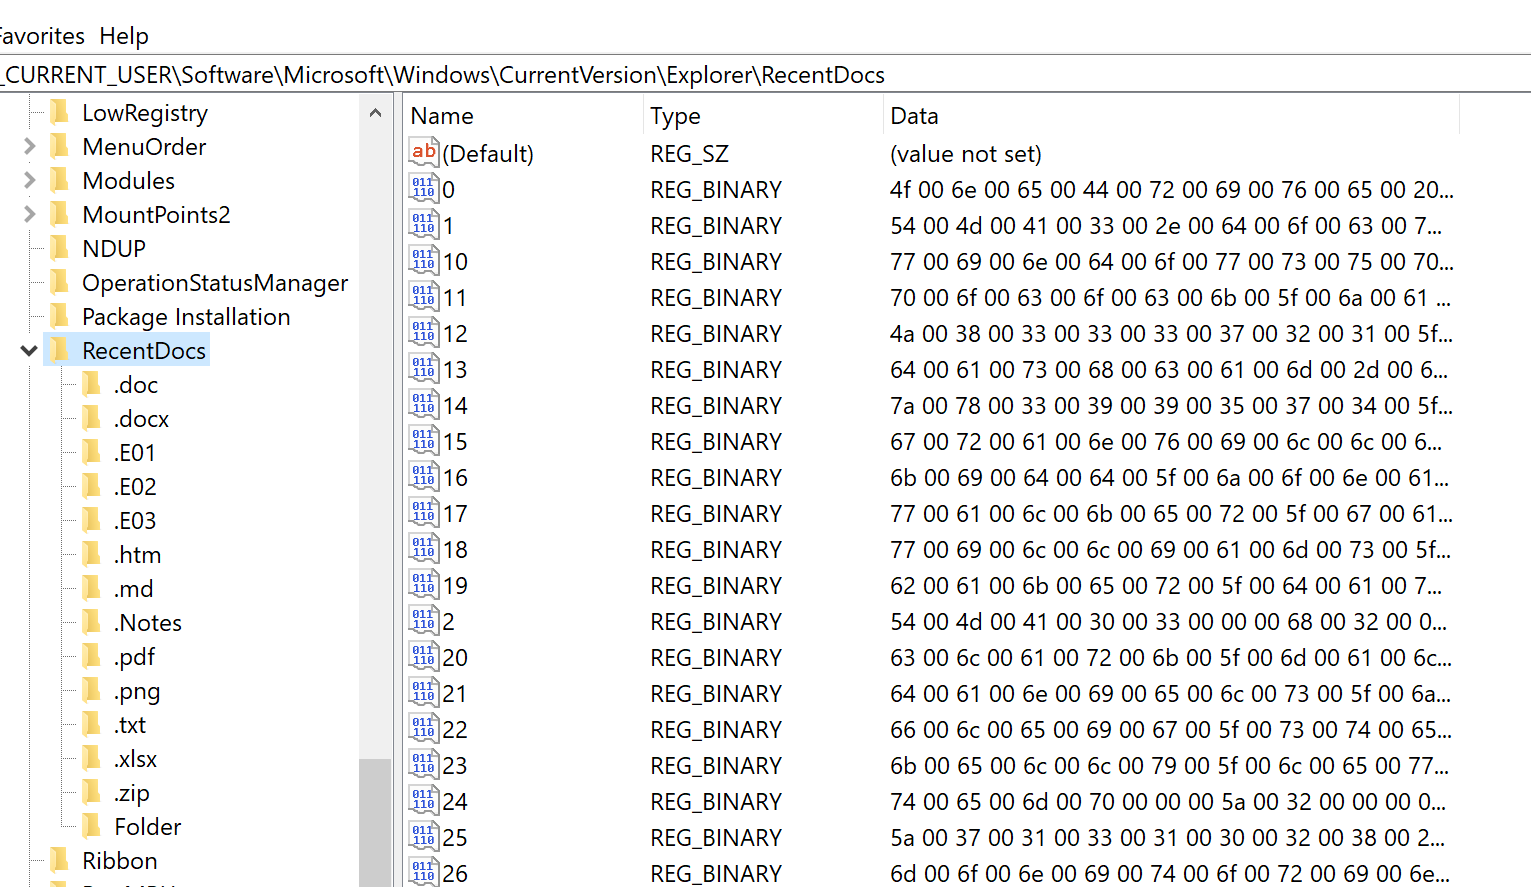Click the binary icon of value 0
Screen dimensions: 1531x887
[424, 188]
